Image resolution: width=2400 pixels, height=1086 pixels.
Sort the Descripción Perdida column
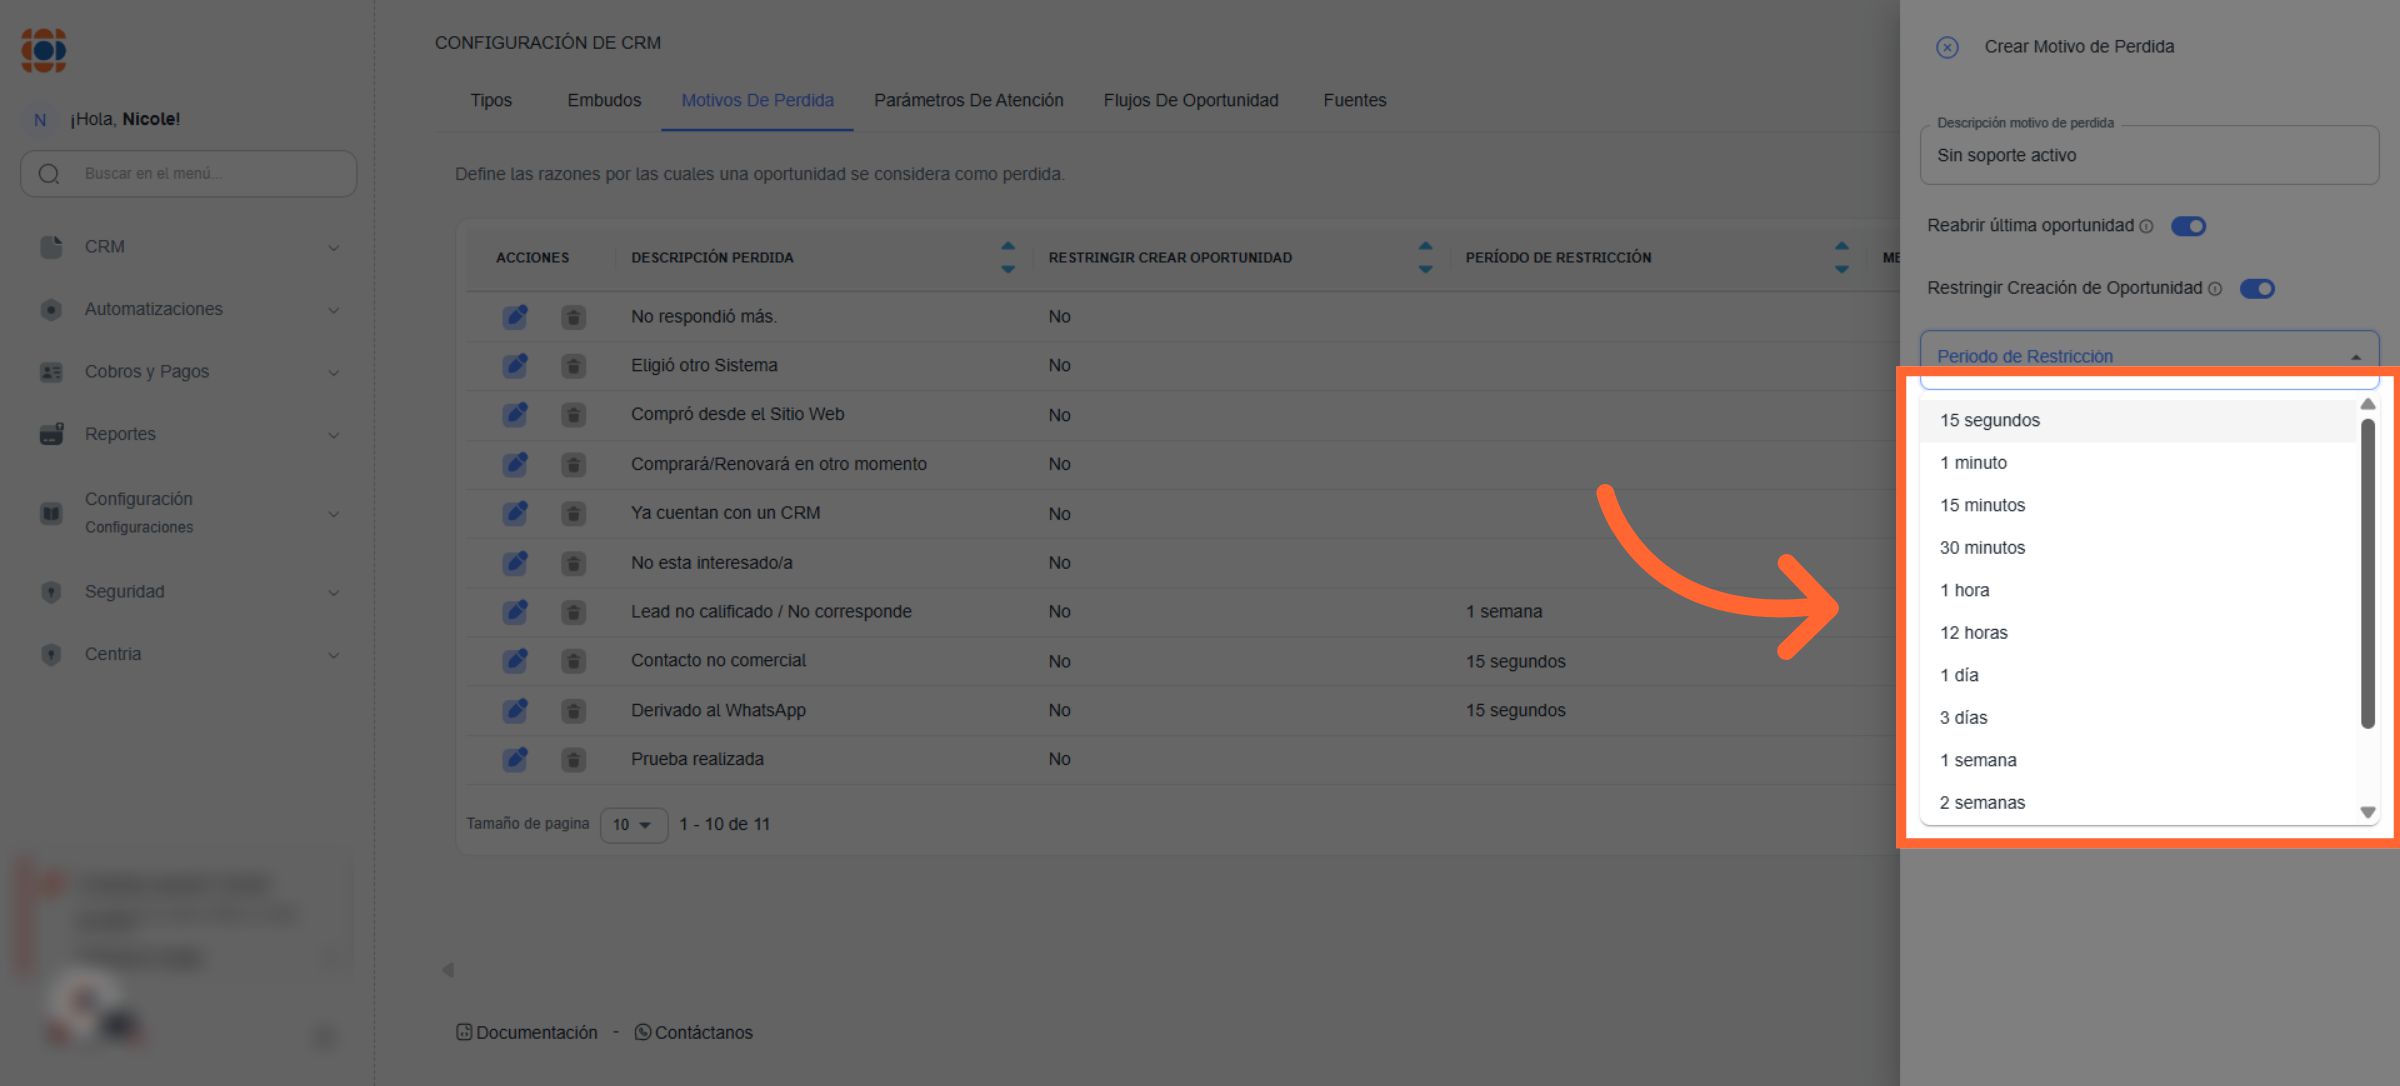[x=1008, y=257]
